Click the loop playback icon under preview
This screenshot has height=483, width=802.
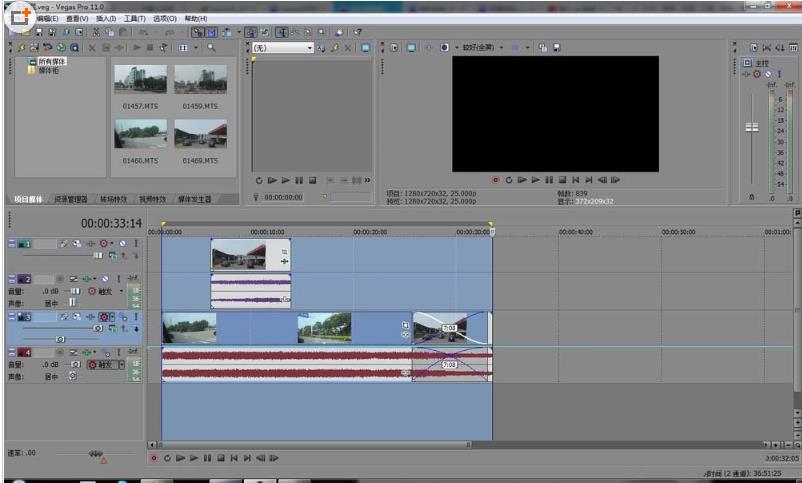[508, 180]
